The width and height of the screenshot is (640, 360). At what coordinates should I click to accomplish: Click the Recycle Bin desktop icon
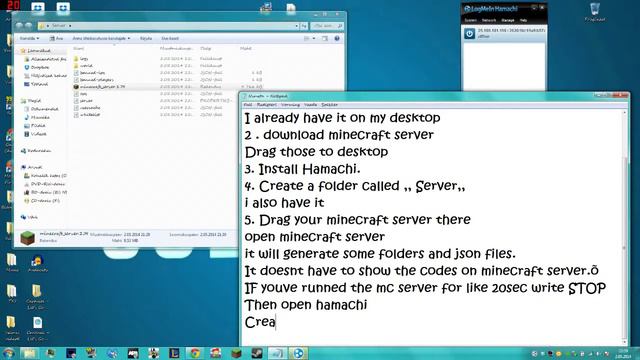tap(595, 12)
